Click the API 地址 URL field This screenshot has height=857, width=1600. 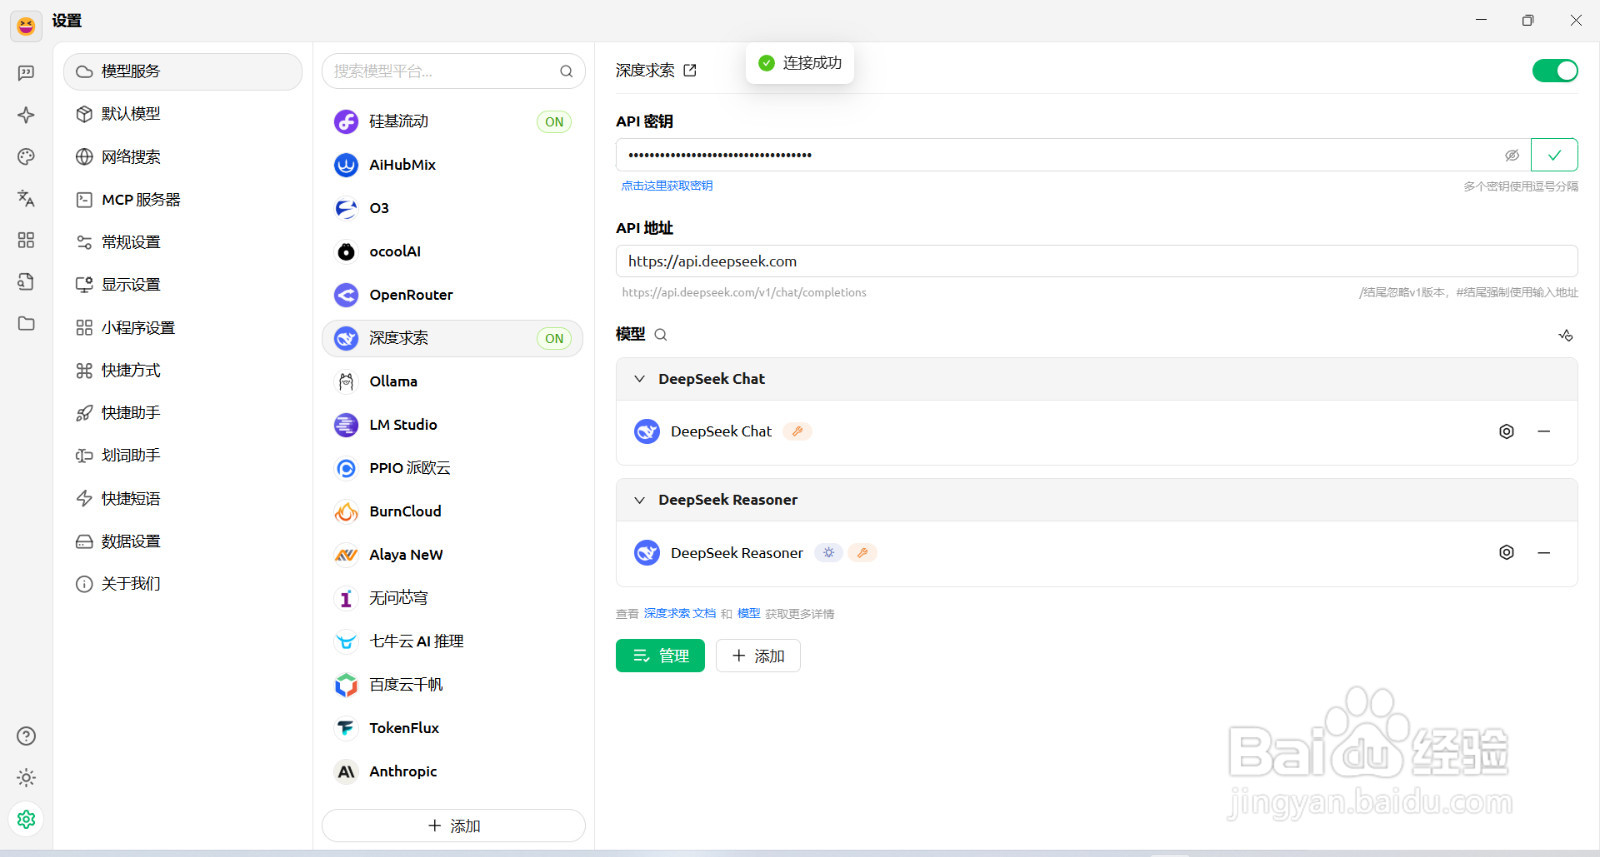click(1097, 261)
